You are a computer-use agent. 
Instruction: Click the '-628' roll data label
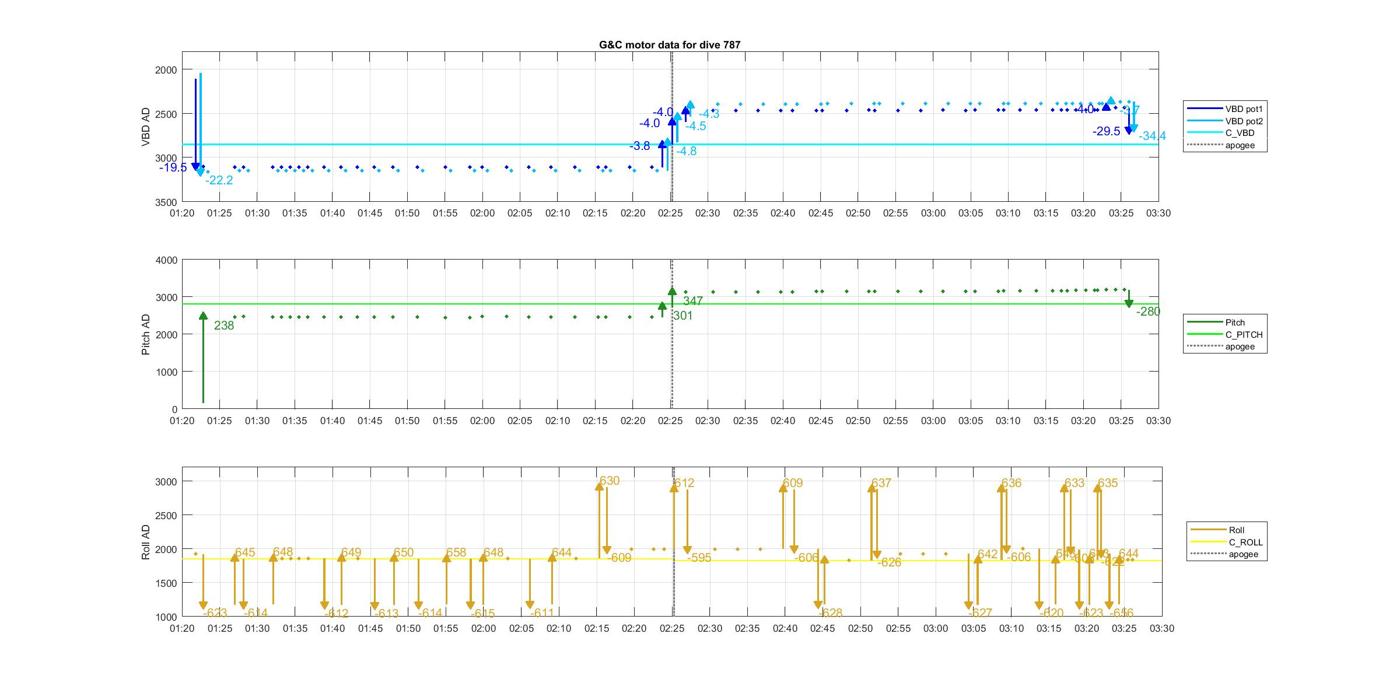click(x=831, y=614)
